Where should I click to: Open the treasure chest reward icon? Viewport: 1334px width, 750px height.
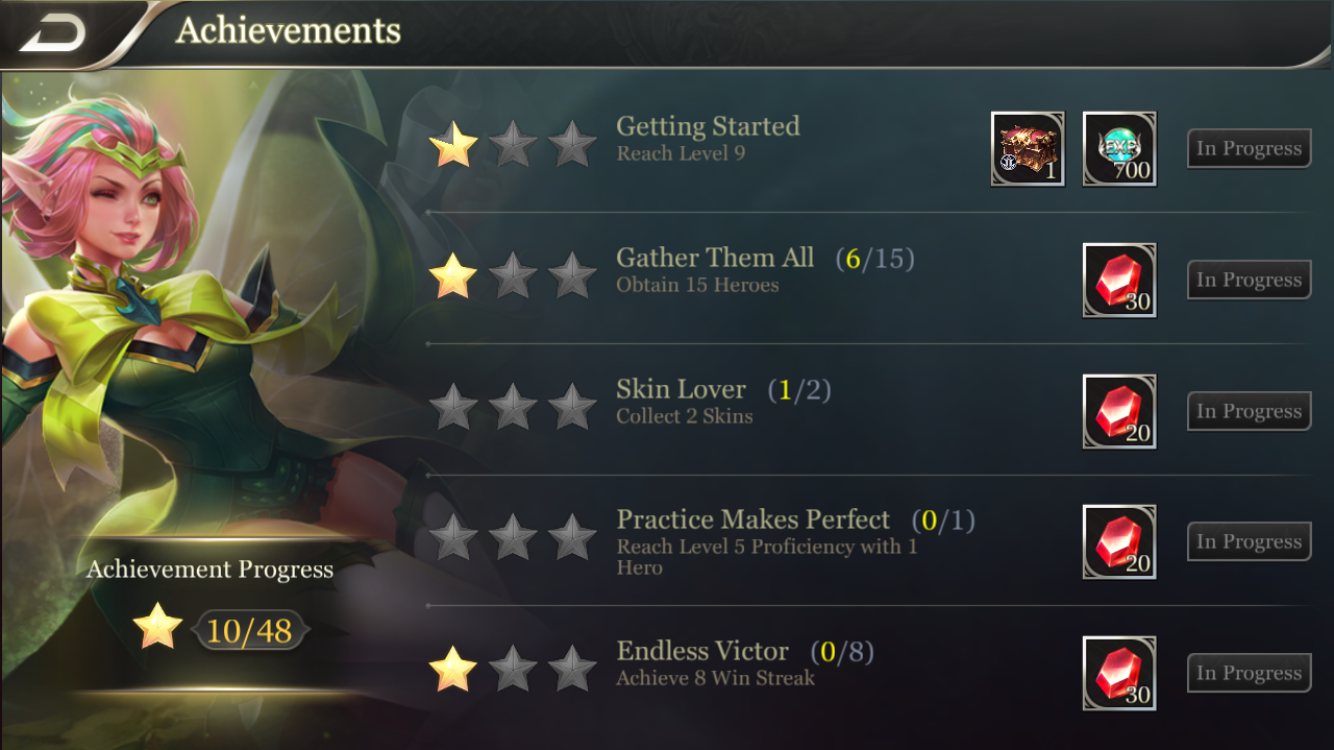click(1028, 149)
